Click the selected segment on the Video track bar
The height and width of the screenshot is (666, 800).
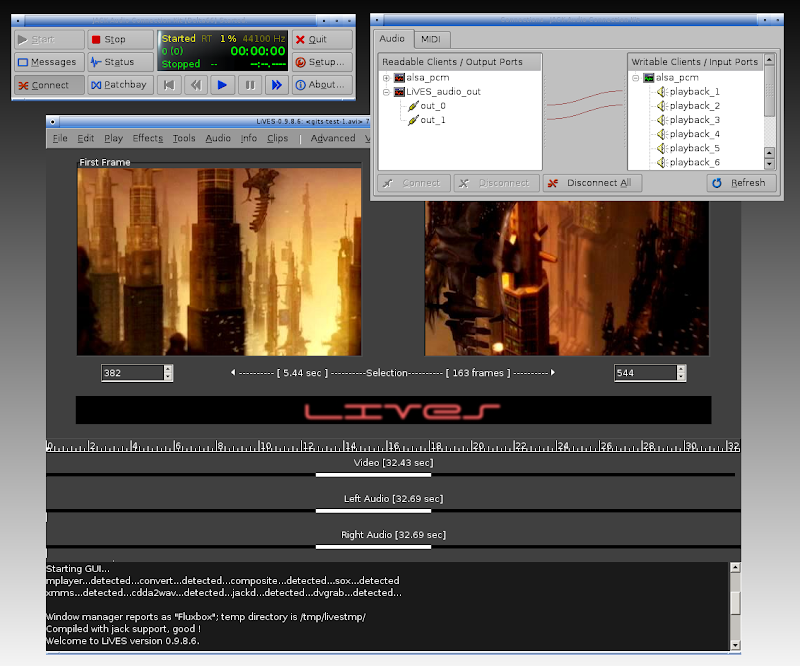pyautogui.click(x=373, y=475)
